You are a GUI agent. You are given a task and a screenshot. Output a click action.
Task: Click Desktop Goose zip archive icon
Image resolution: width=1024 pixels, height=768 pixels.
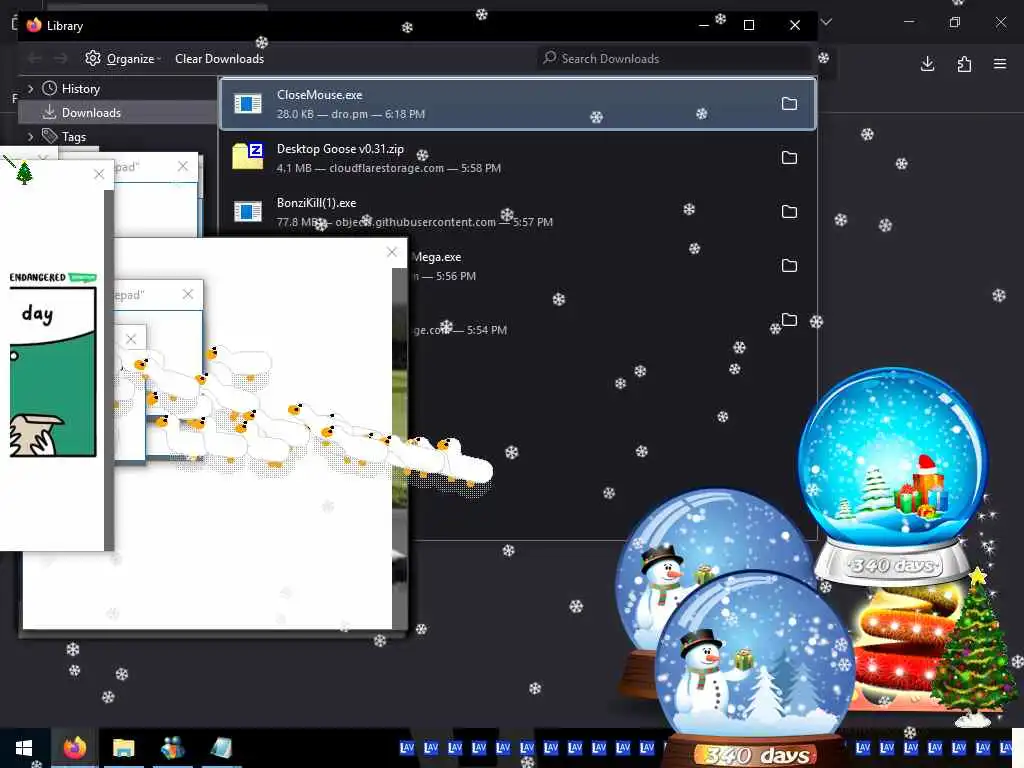click(248, 156)
